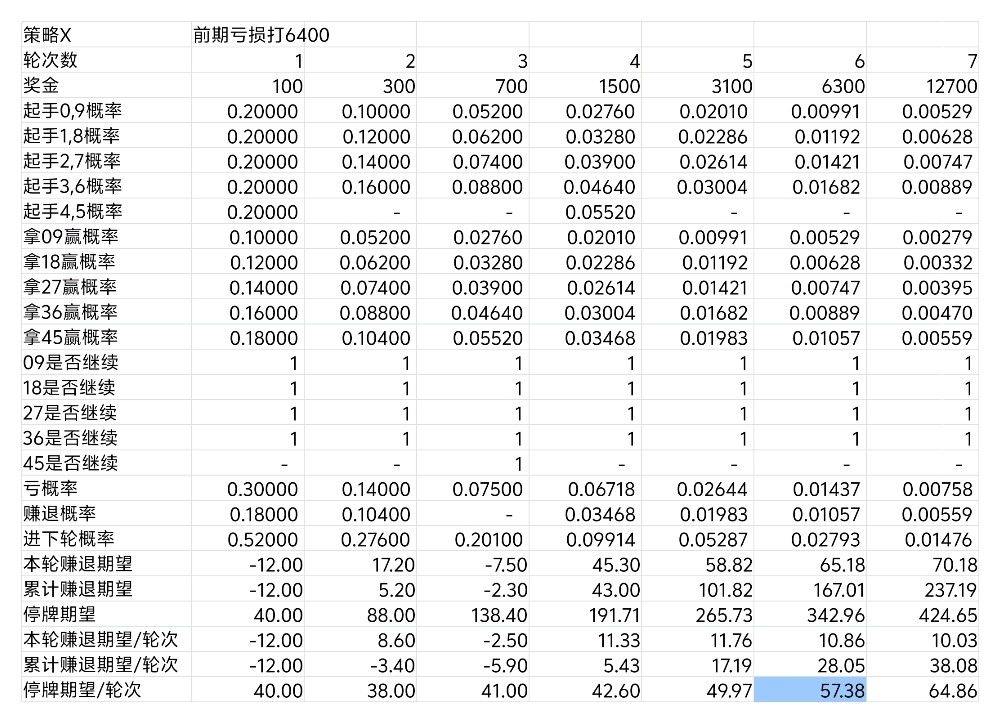Click the row label 拿36赢概率
1001x724 pixels.
[70, 312]
